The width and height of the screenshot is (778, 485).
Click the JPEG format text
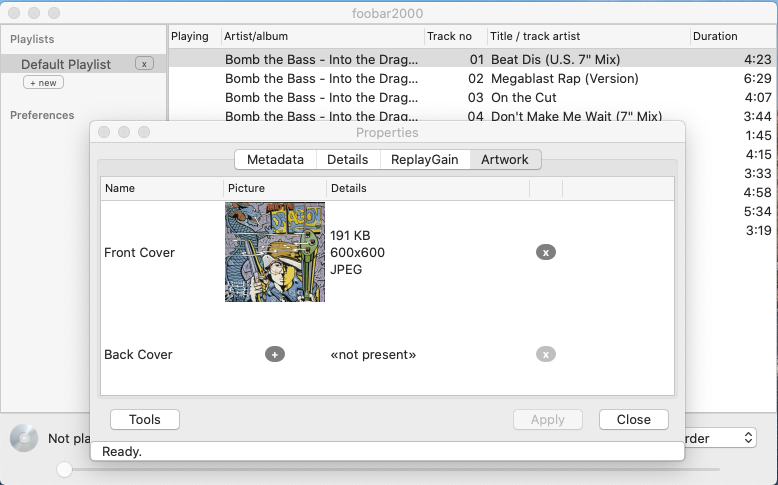pyautogui.click(x=346, y=270)
